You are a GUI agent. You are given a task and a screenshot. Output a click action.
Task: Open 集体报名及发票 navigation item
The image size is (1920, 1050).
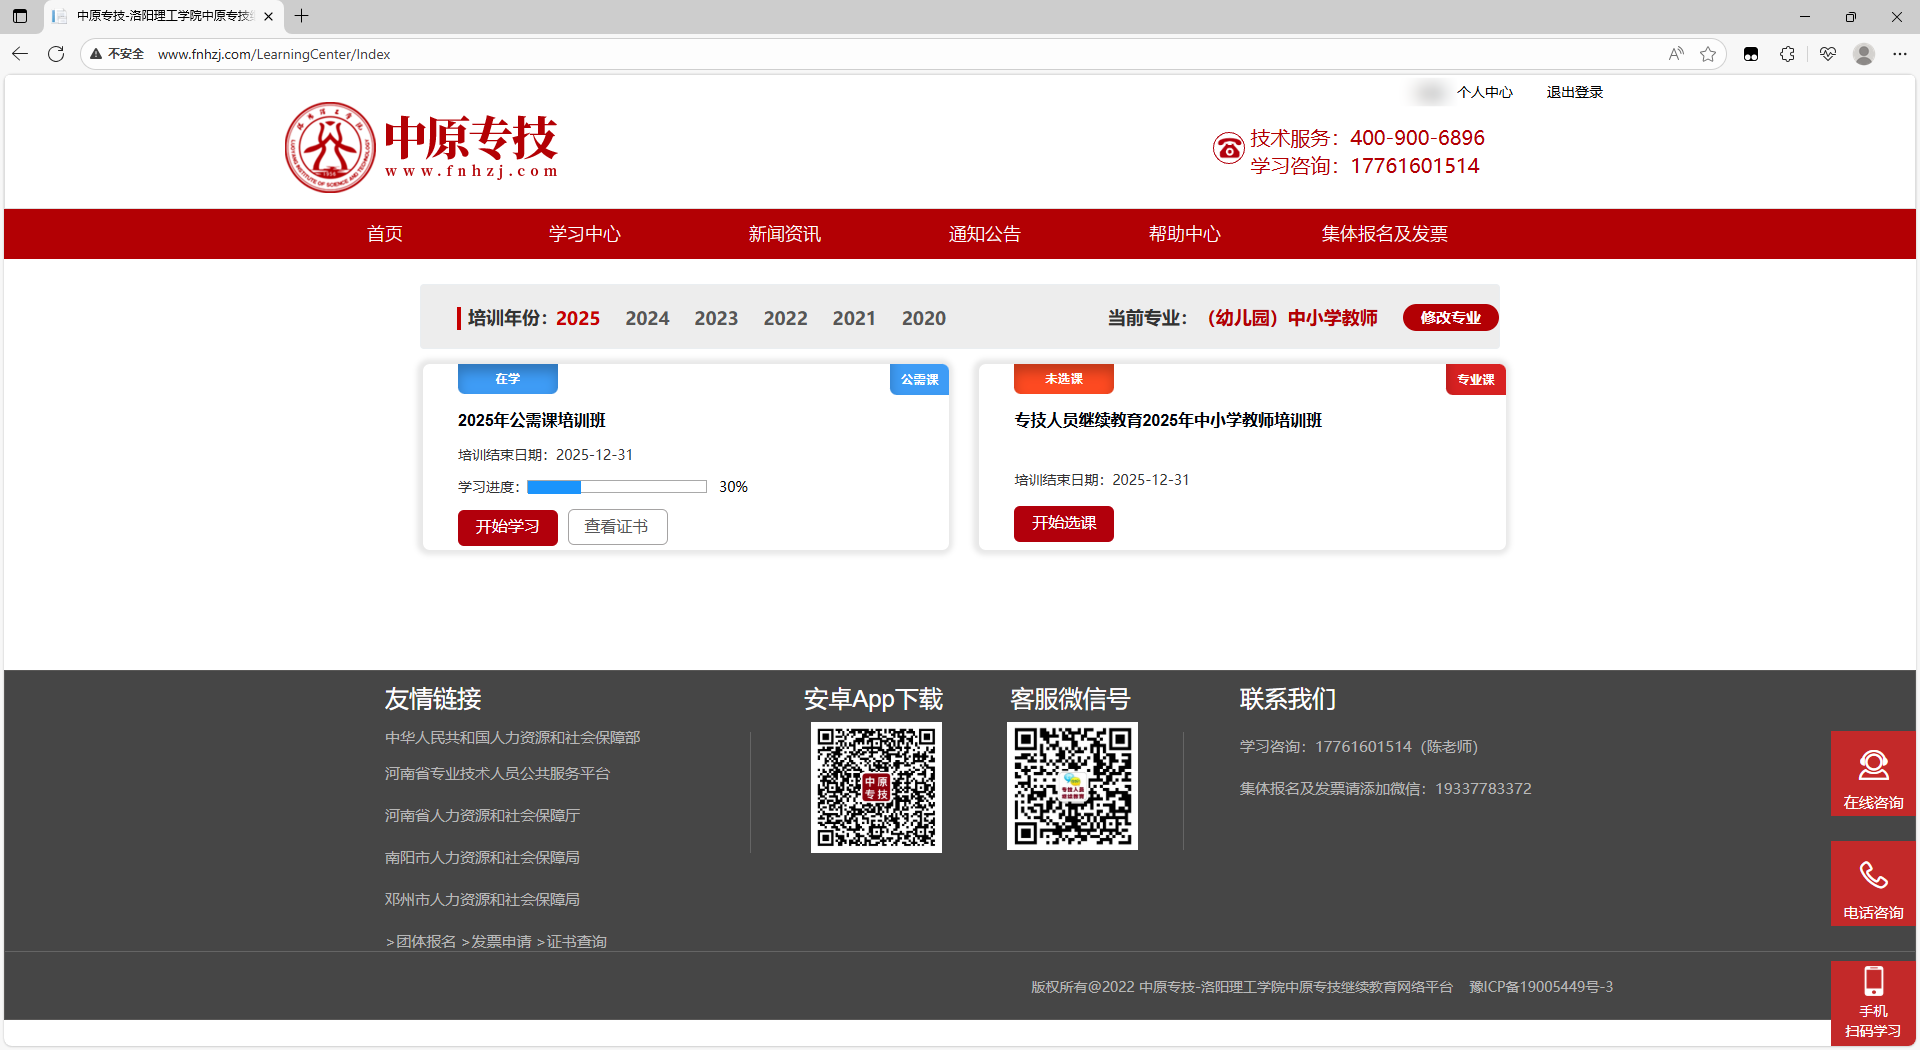[1385, 234]
